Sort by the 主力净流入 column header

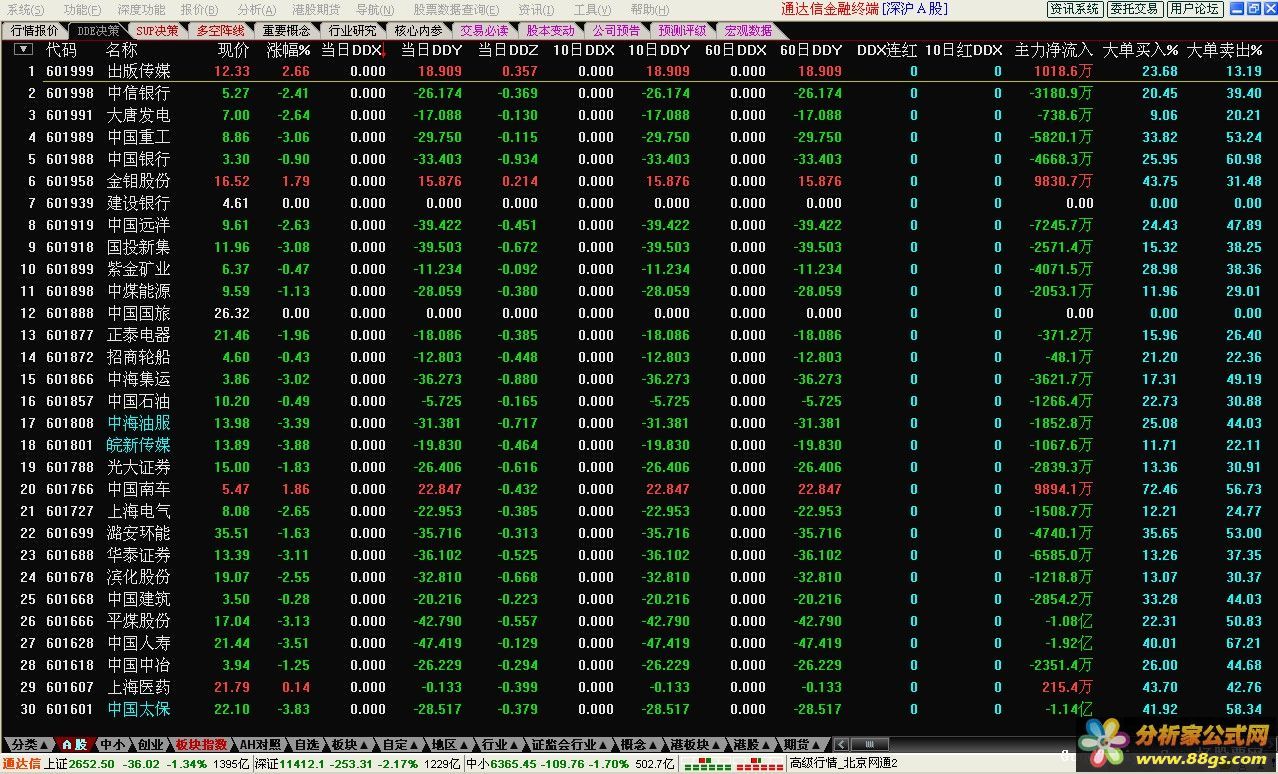click(1053, 49)
